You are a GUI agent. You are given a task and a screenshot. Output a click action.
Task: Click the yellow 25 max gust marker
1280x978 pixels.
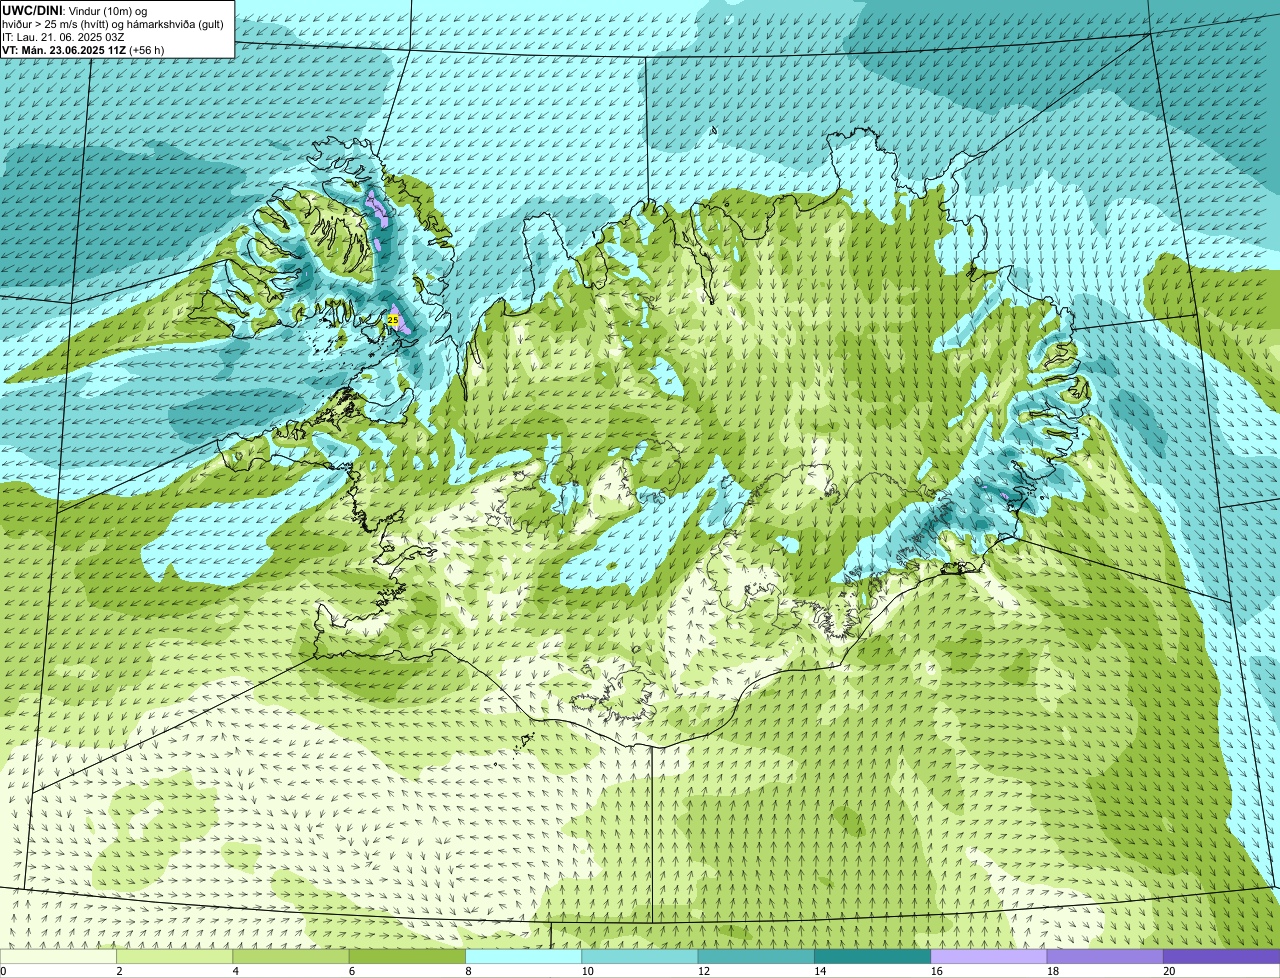click(x=393, y=320)
